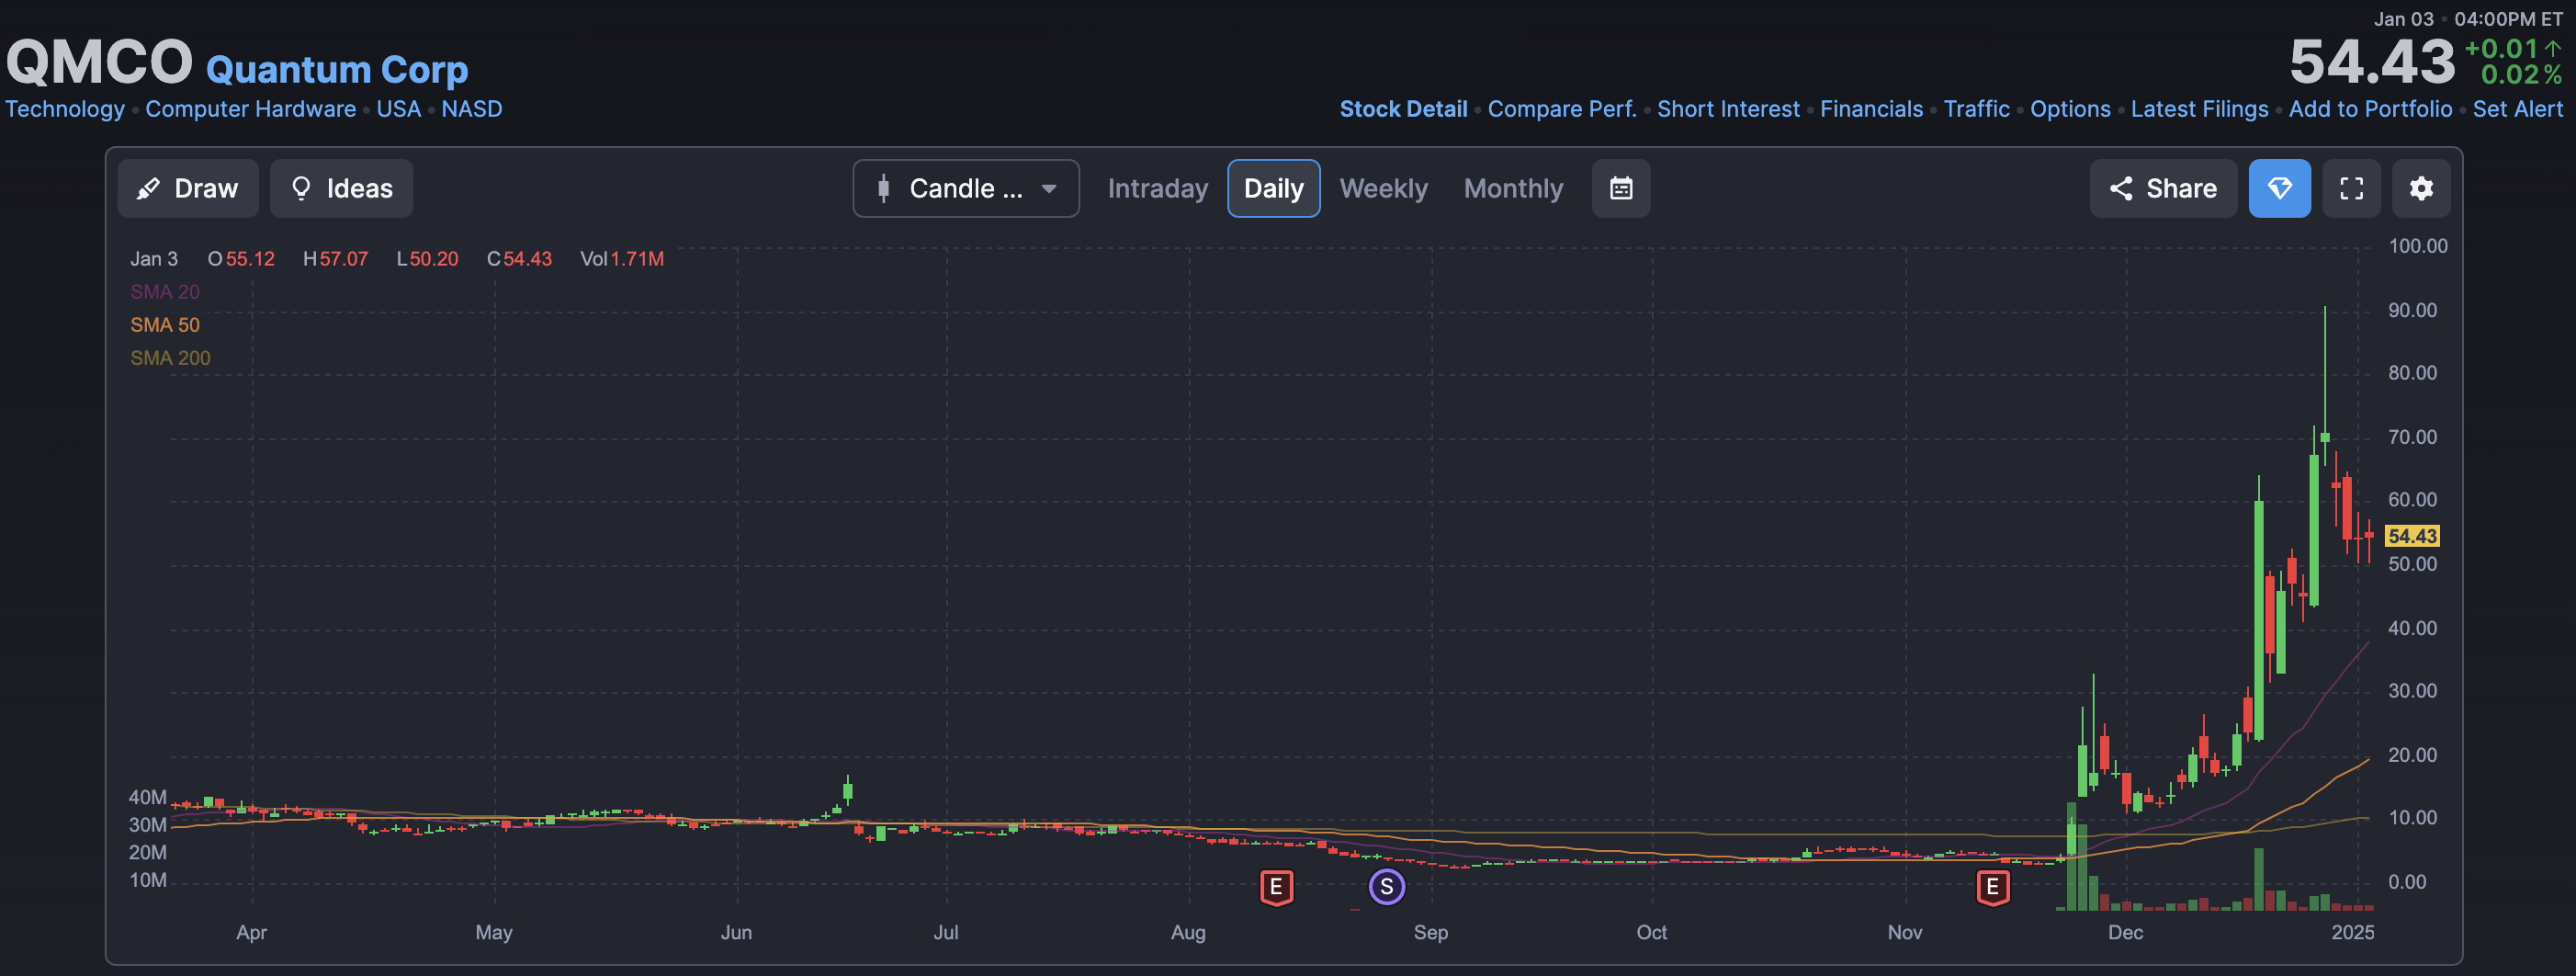Image resolution: width=2576 pixels, height=976 pixels.
Task: Open the calendar date range picker
Action: click(x=1620, y=188)
